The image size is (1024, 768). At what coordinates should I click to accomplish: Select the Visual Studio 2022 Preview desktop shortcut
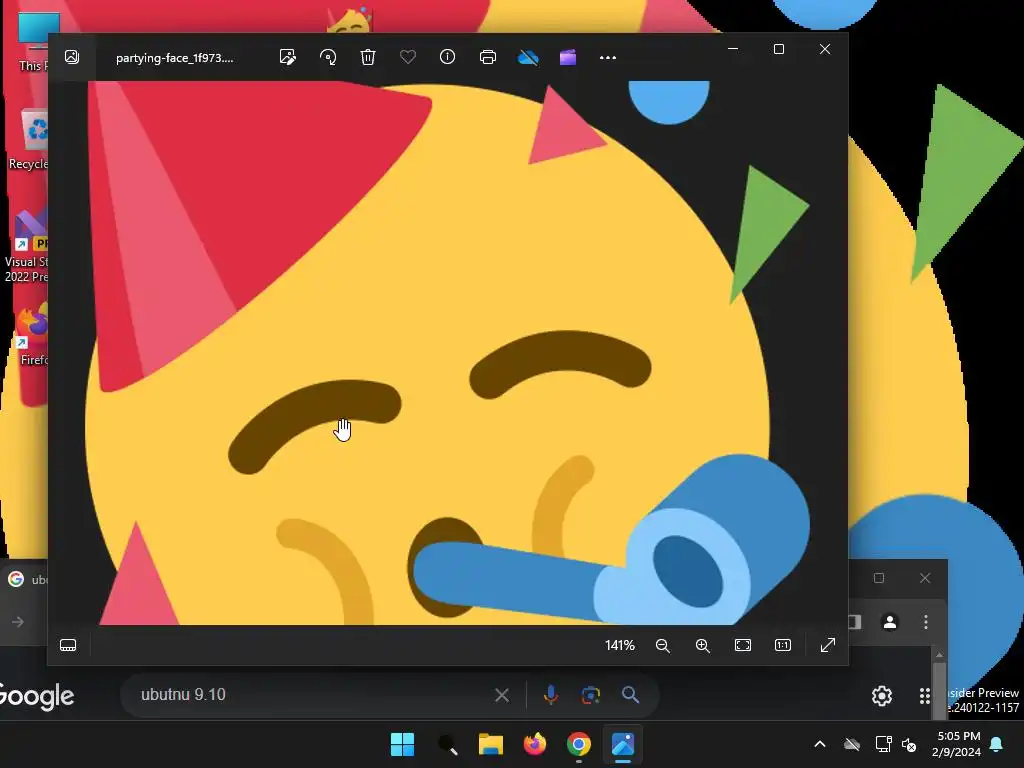tap(26, 246)
